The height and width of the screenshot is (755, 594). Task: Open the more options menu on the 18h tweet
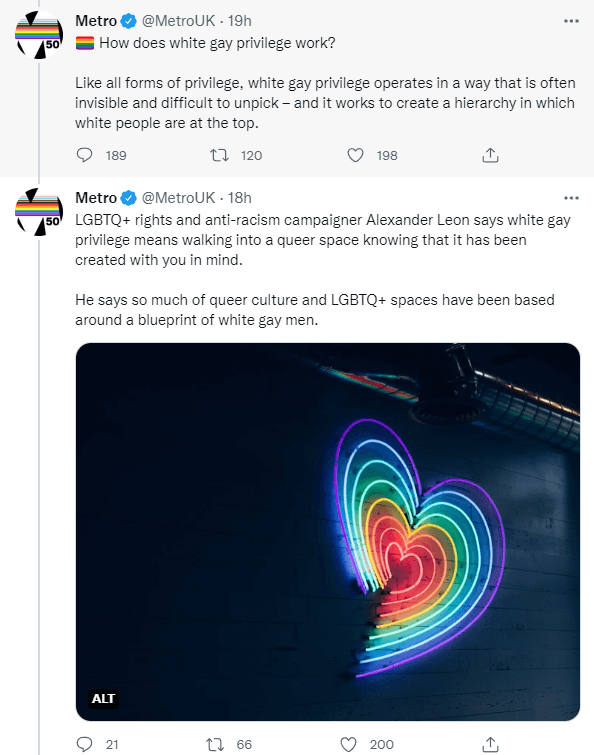pyautogui.click(x=571, y=198)
